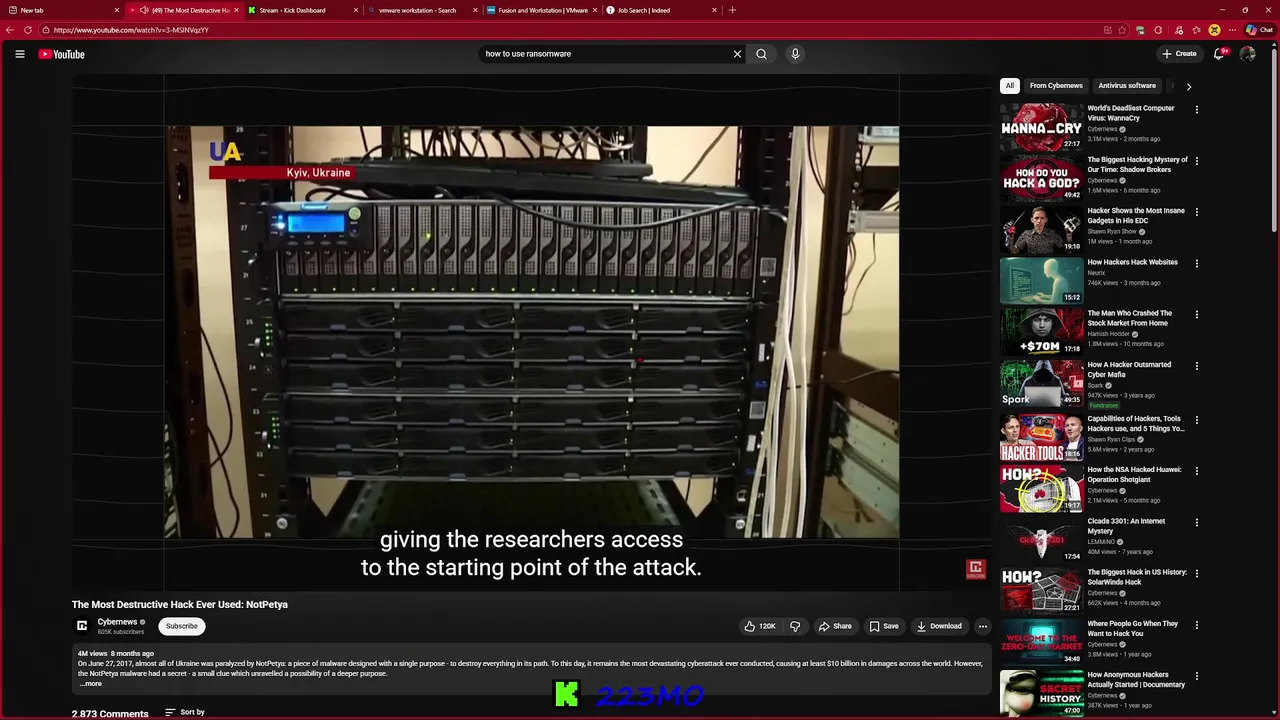Open the Create menu
Image resolution: width=1280 pixels, height=720 pixels.
click(1179, 54)
